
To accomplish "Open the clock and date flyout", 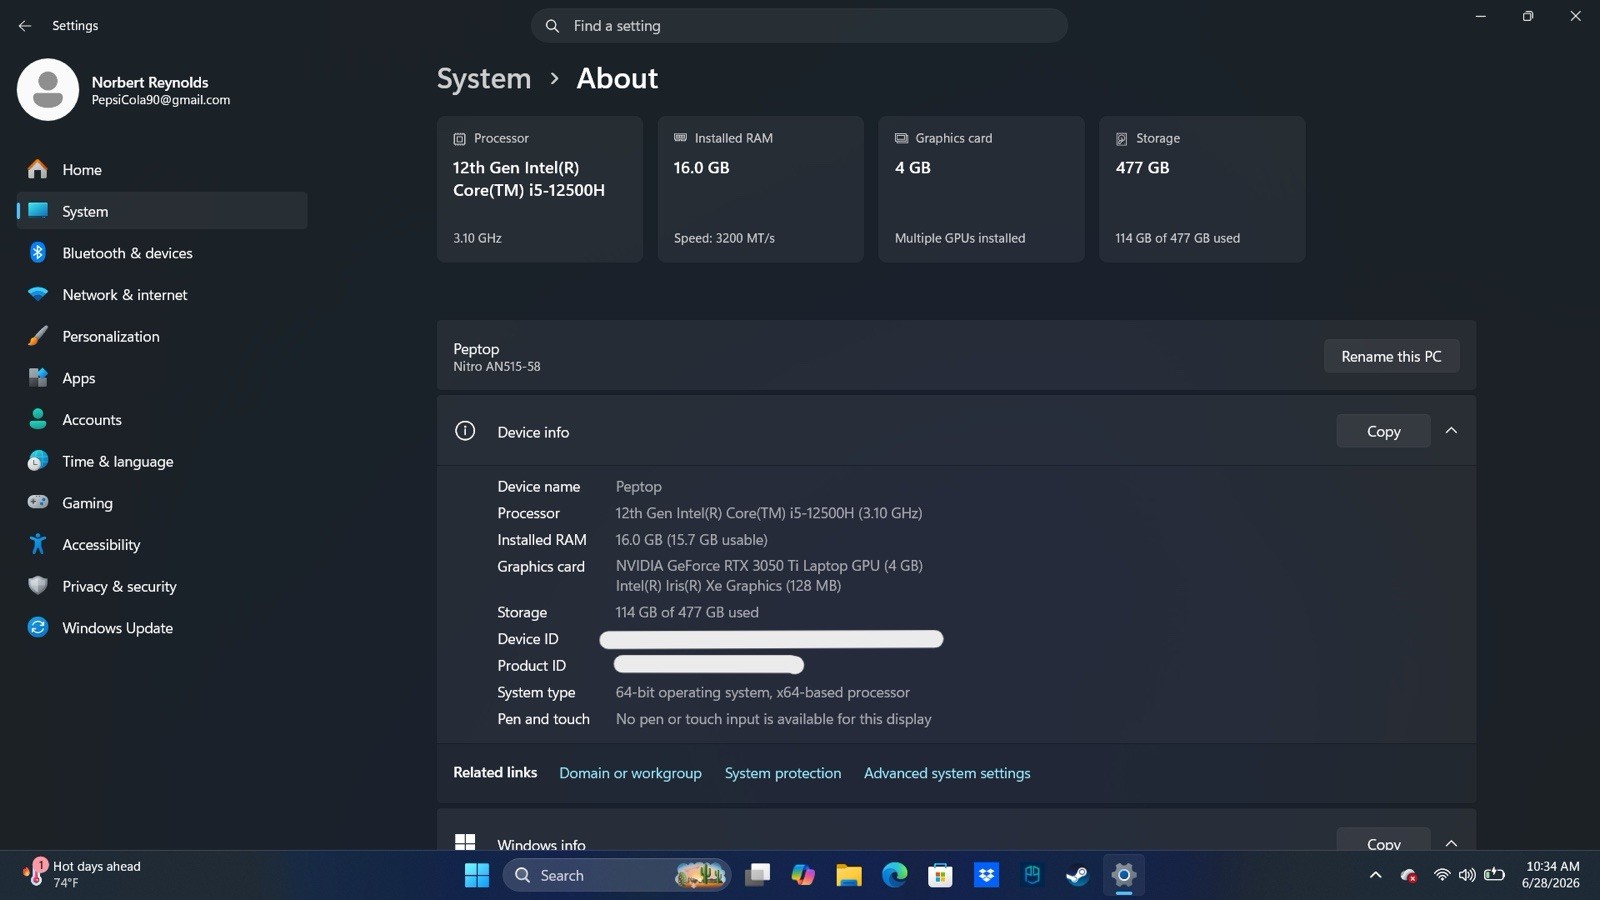I will tap(1552, 875).
